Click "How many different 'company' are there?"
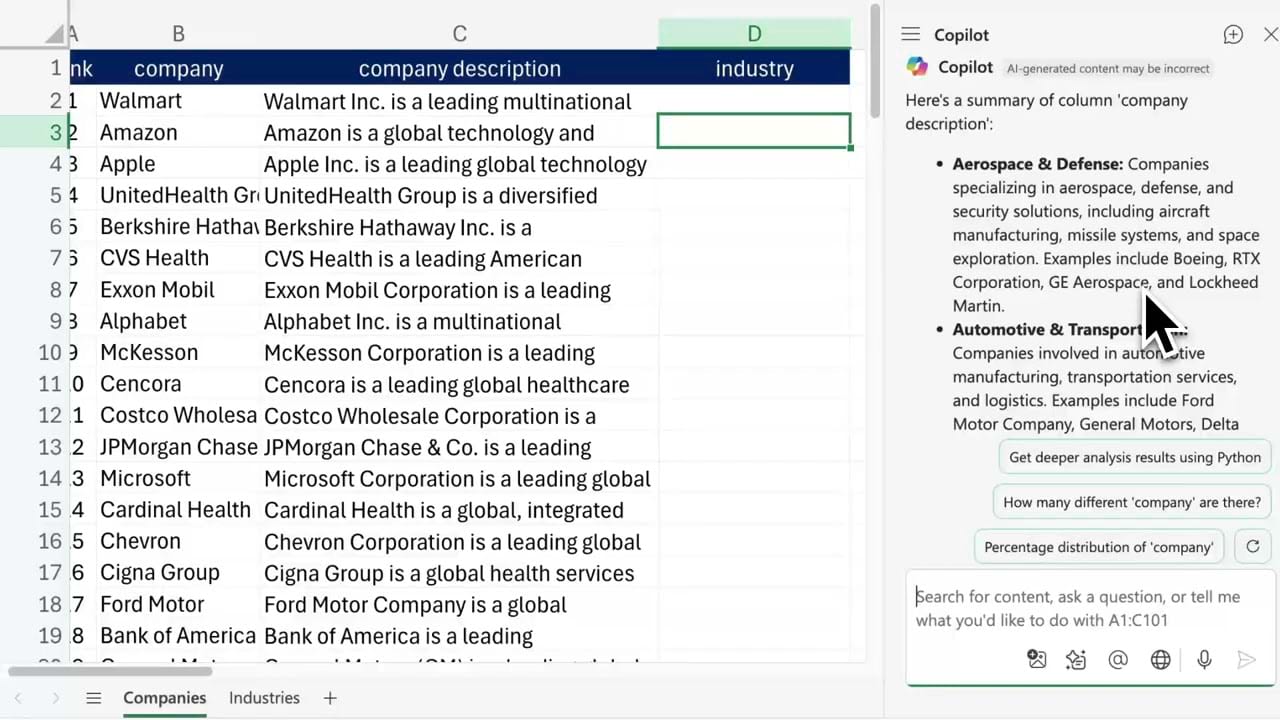The width and height of the screenshot is (1280, 720). 1132,502
